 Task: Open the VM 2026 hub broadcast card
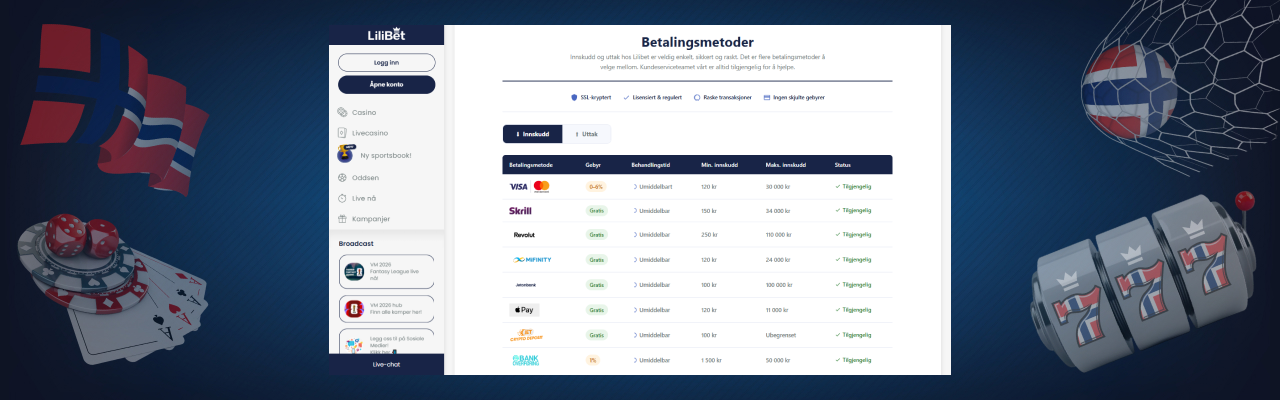tap(386, 311)
